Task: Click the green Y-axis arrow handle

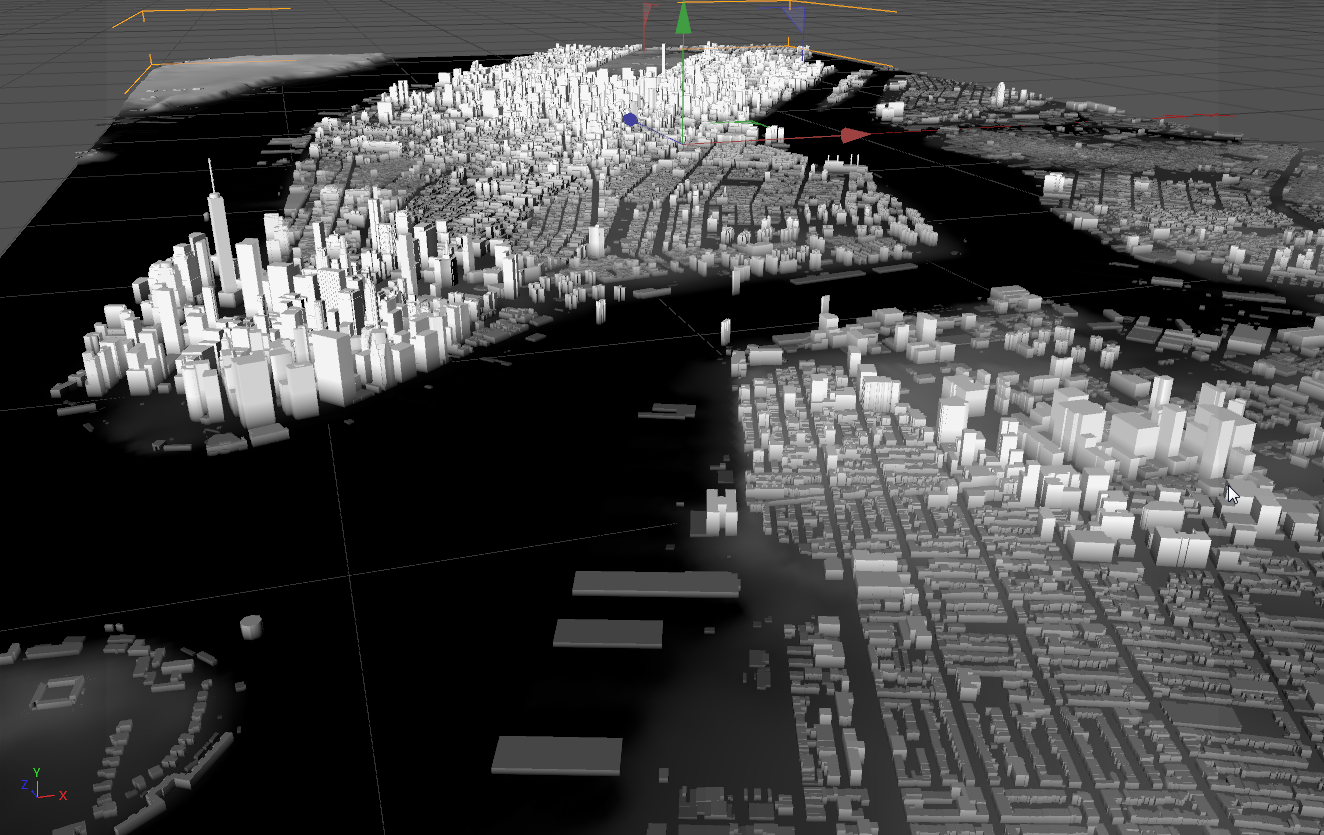Action: pyautogui.click(x=683, y=18)
